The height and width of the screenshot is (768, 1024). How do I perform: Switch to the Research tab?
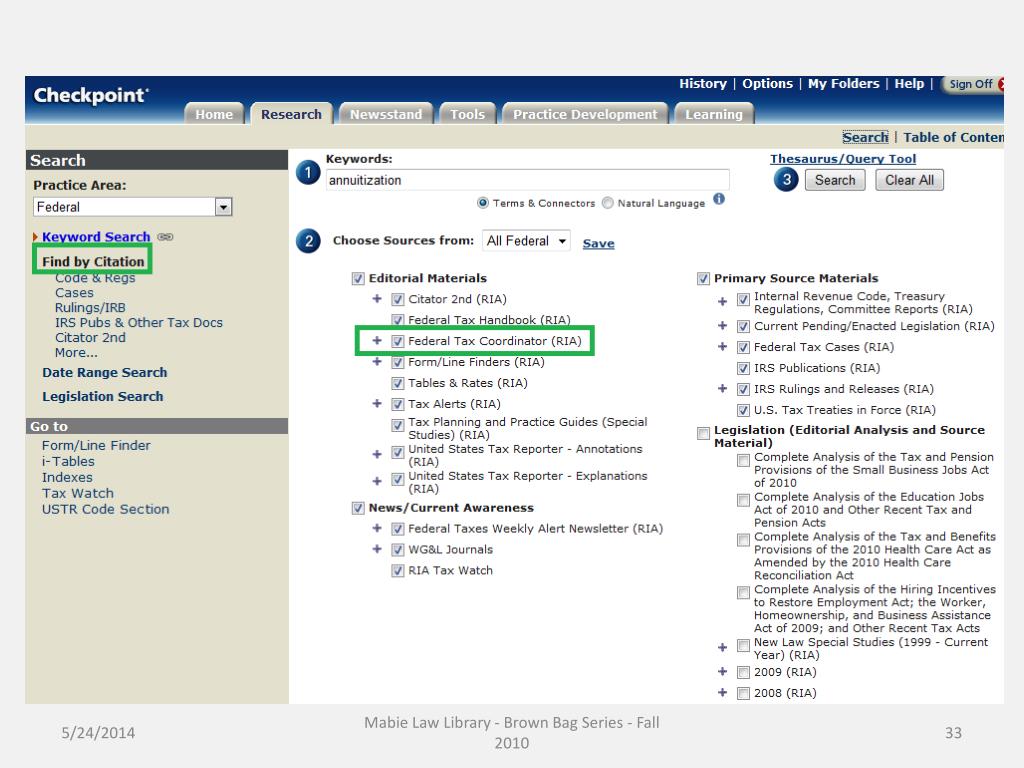click(291, 114)
